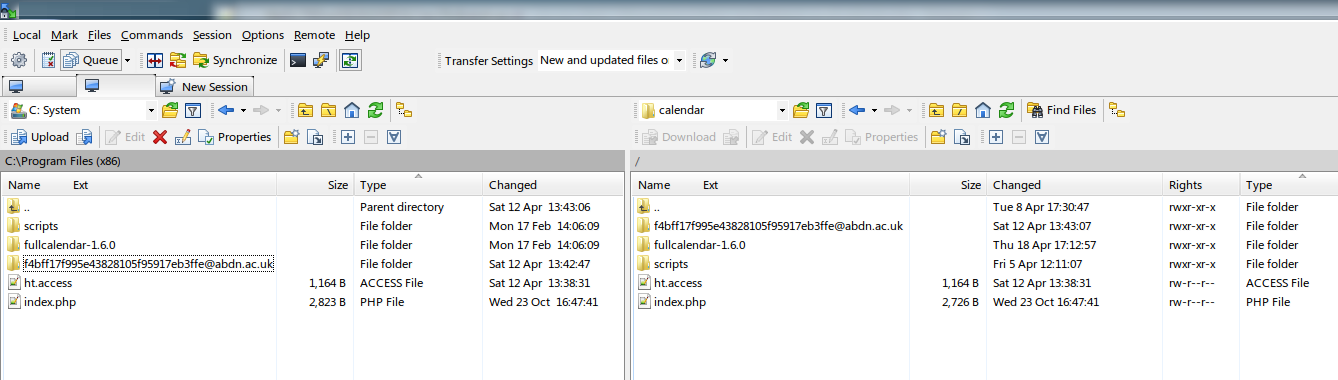Refresh the local directory panel

point(375,110)
